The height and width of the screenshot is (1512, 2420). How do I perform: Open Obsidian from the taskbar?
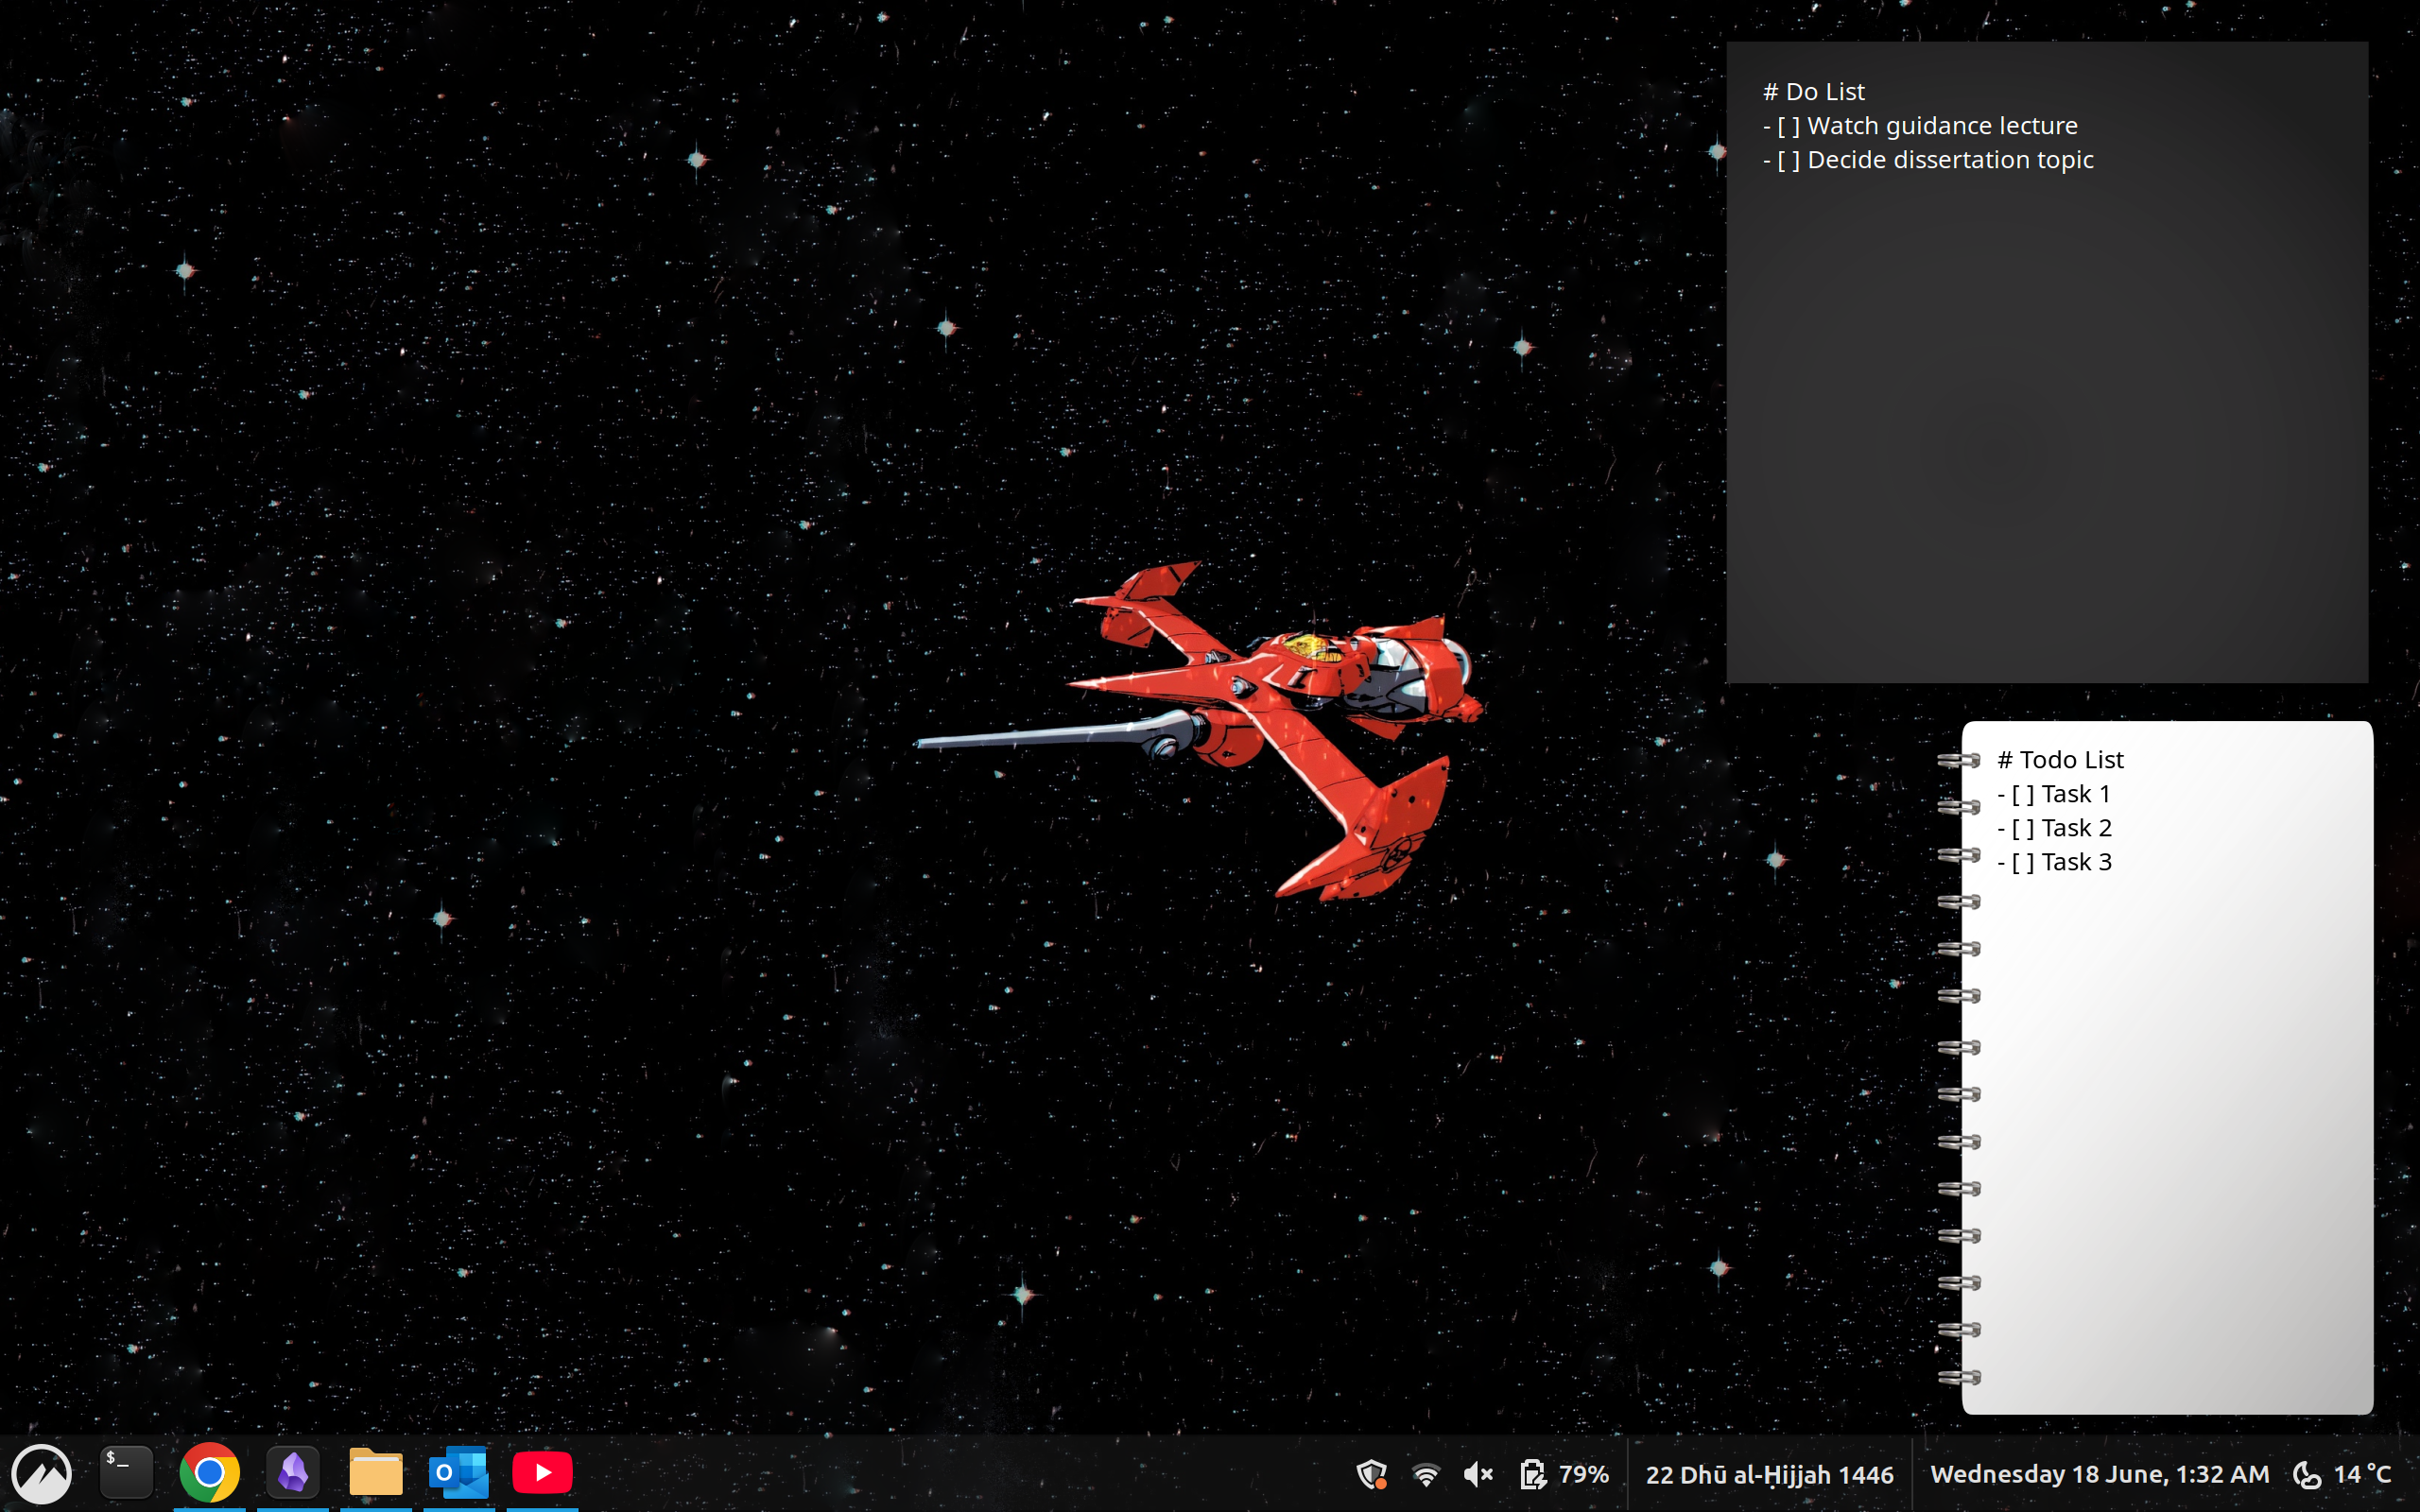[292, 1472]
